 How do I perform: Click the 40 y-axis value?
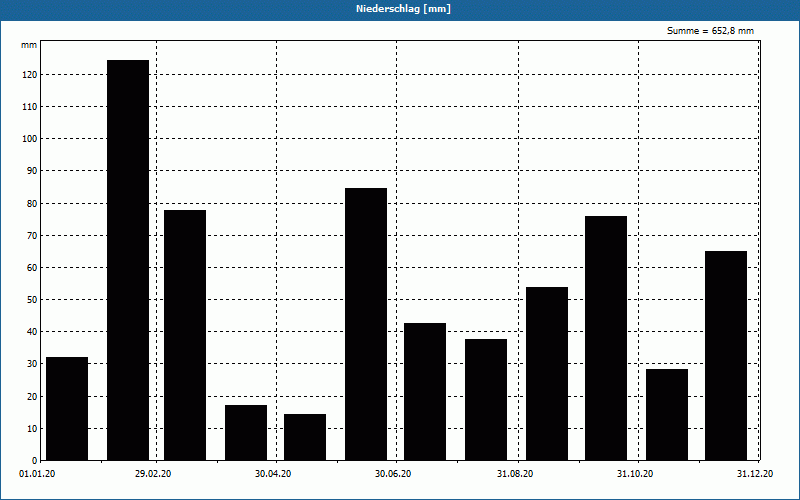point(32,332)
